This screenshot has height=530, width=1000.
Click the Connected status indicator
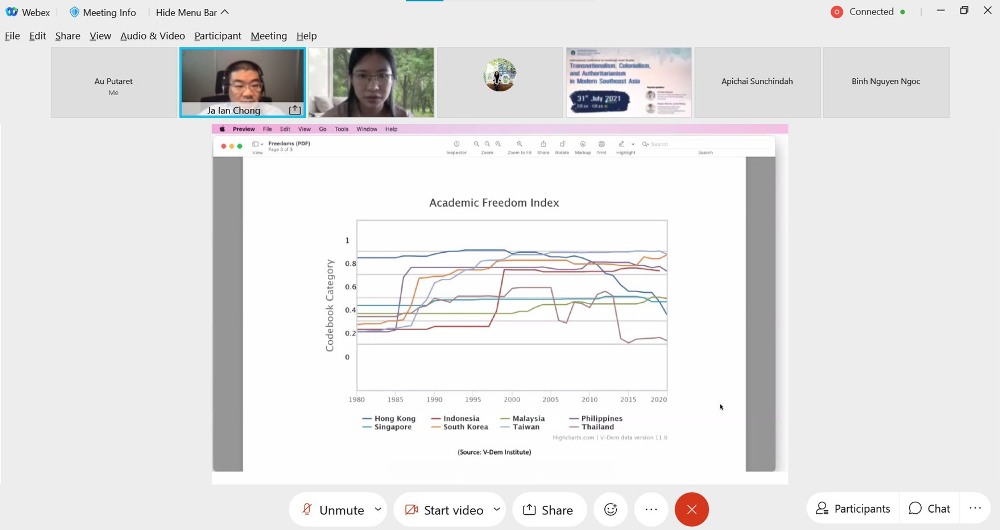pyautogui.click(x=870, y=12)
